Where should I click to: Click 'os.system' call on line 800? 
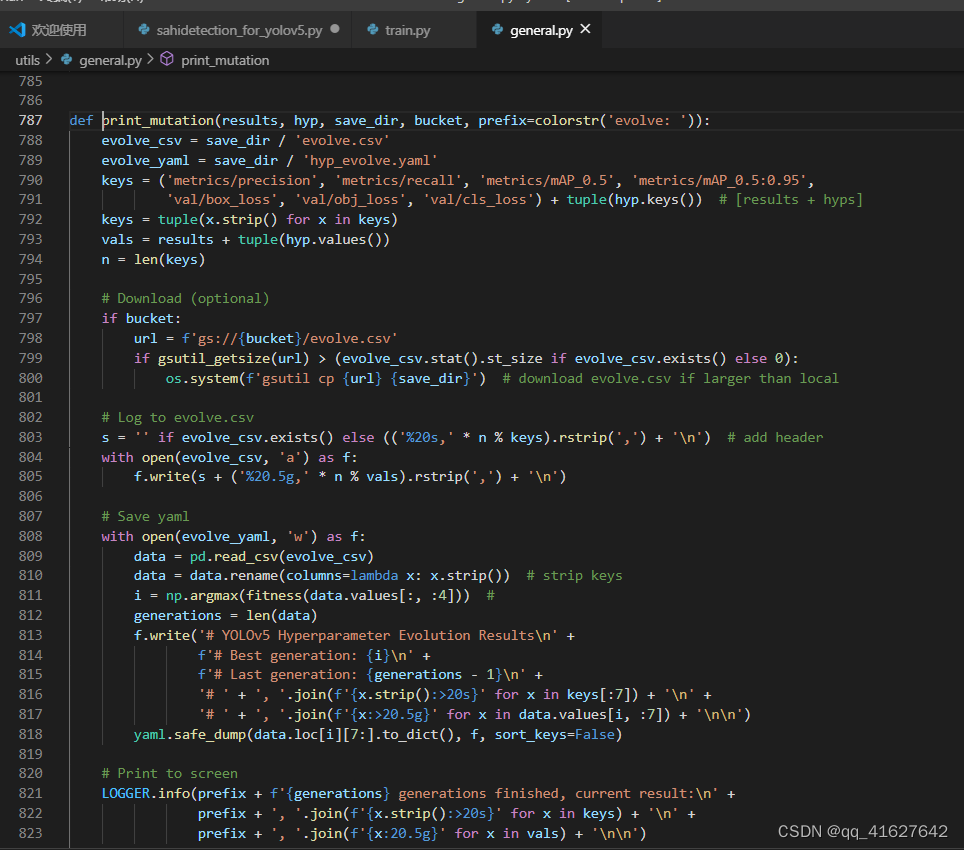202,379
